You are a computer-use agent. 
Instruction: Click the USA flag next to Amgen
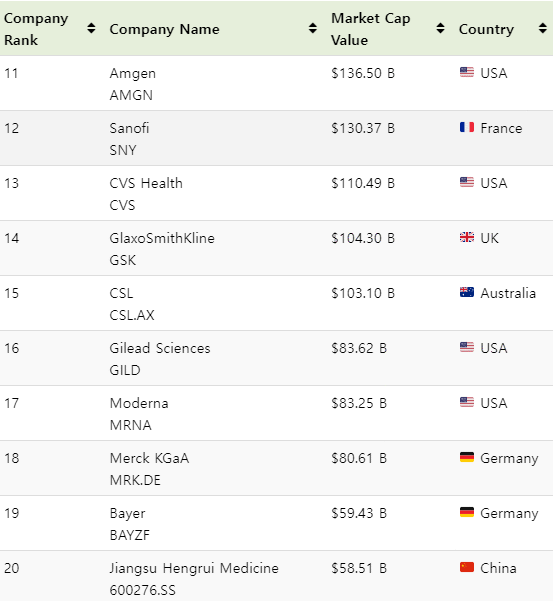click(x=467, y=72)
